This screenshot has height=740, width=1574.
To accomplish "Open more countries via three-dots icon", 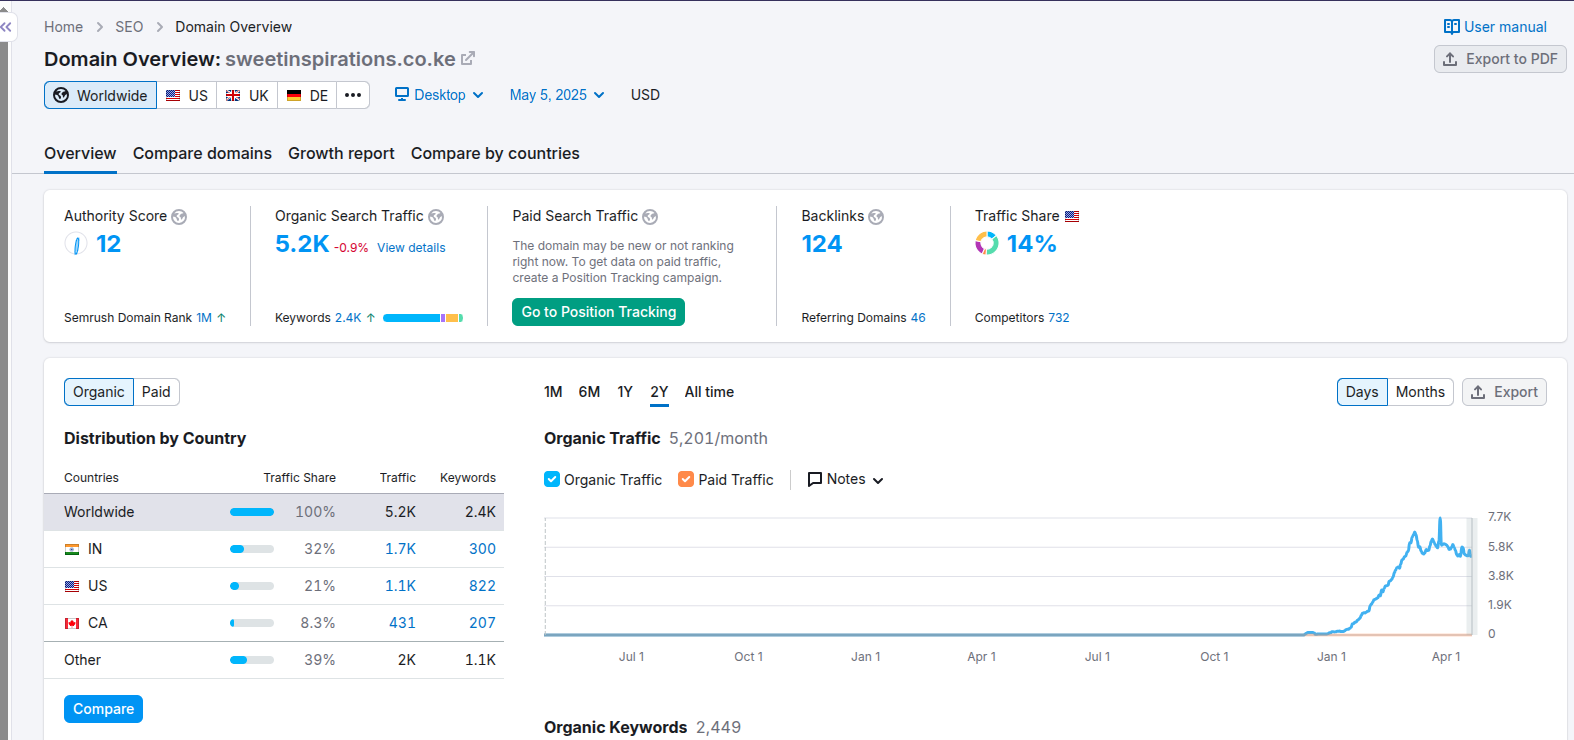I will click(x=353, y=95).
